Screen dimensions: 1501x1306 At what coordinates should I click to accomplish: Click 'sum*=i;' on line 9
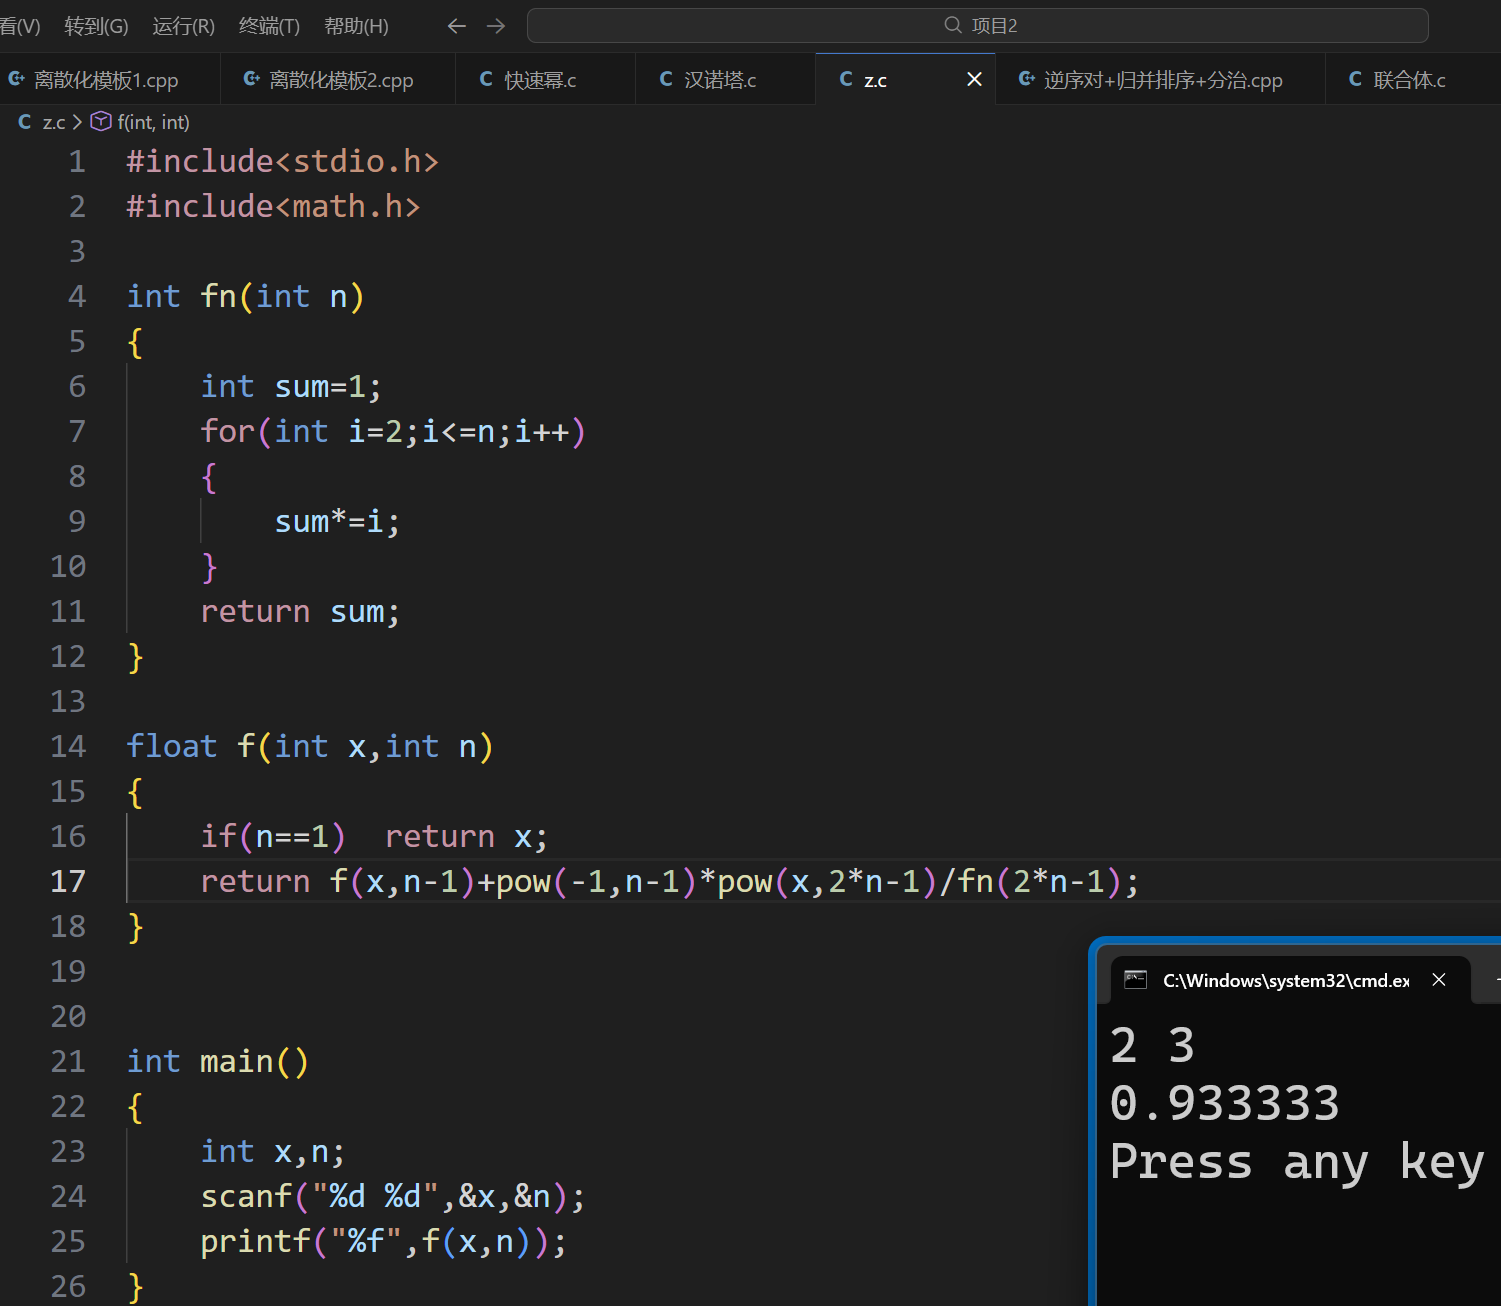tap(337, 521)
